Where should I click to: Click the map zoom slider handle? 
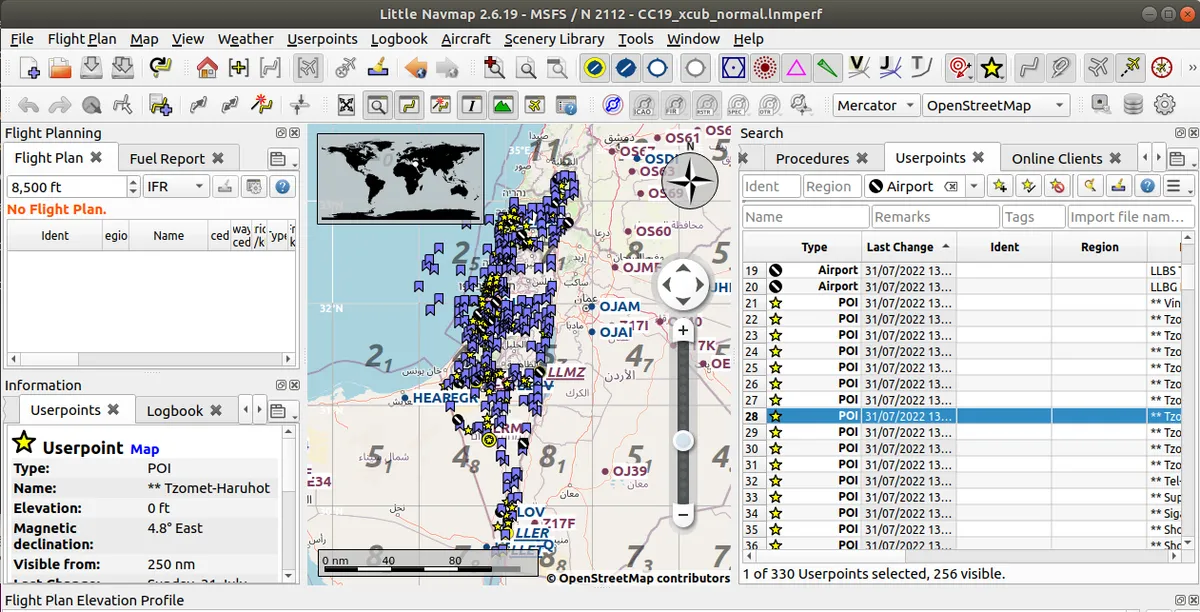point(683,440)
